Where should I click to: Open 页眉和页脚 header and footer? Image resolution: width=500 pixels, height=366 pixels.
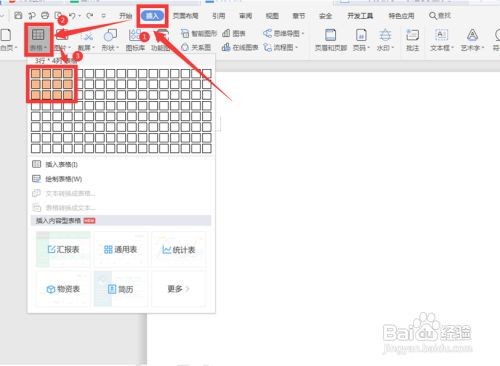[331, 40]
